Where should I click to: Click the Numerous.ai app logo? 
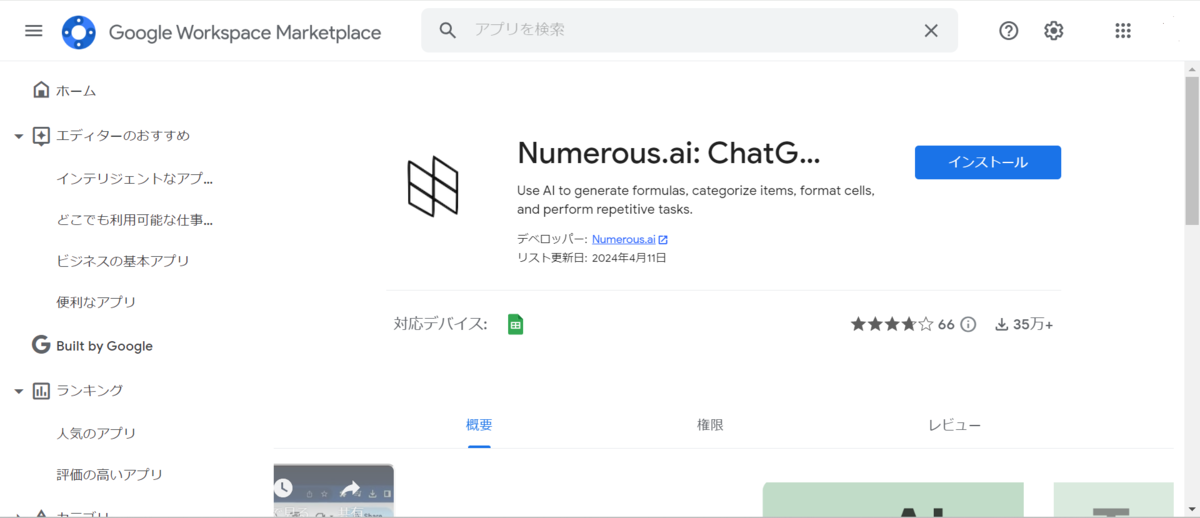tap(433, 186)
